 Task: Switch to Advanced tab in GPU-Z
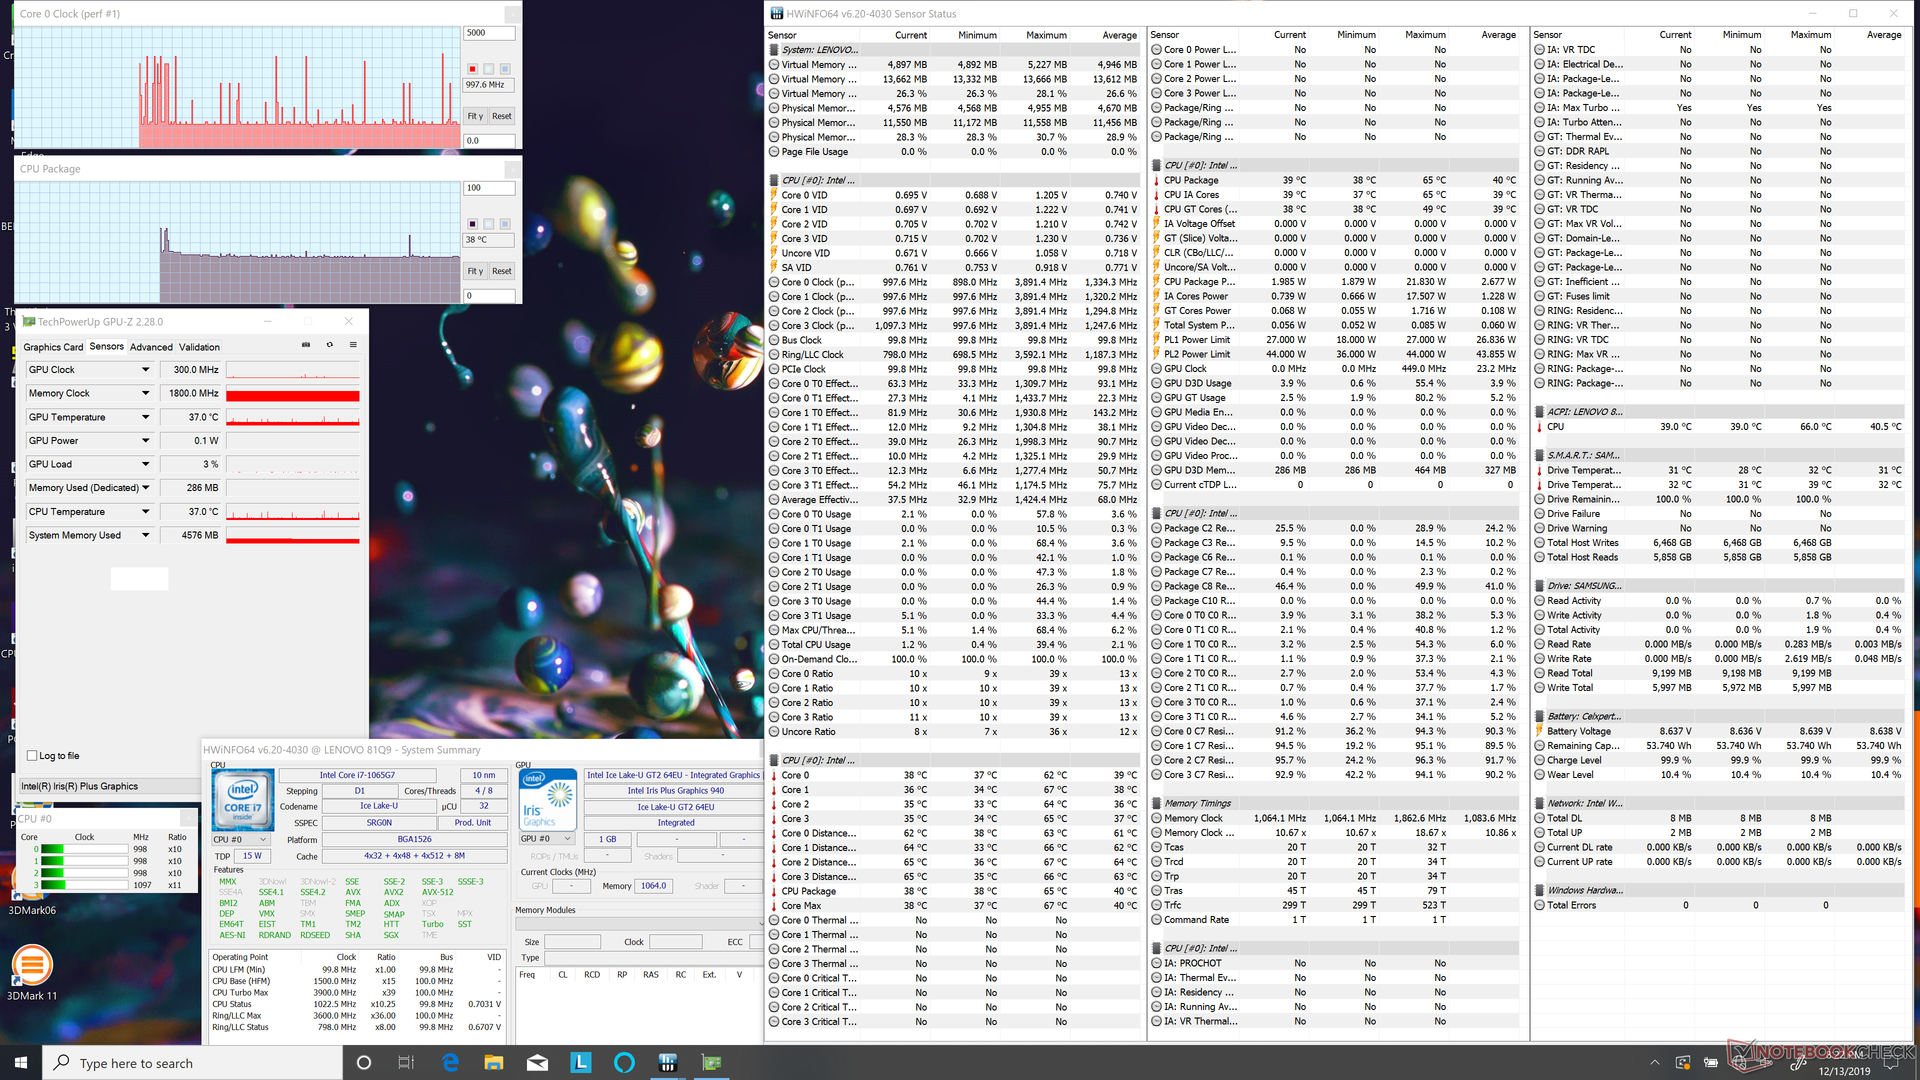pos(151,347)
